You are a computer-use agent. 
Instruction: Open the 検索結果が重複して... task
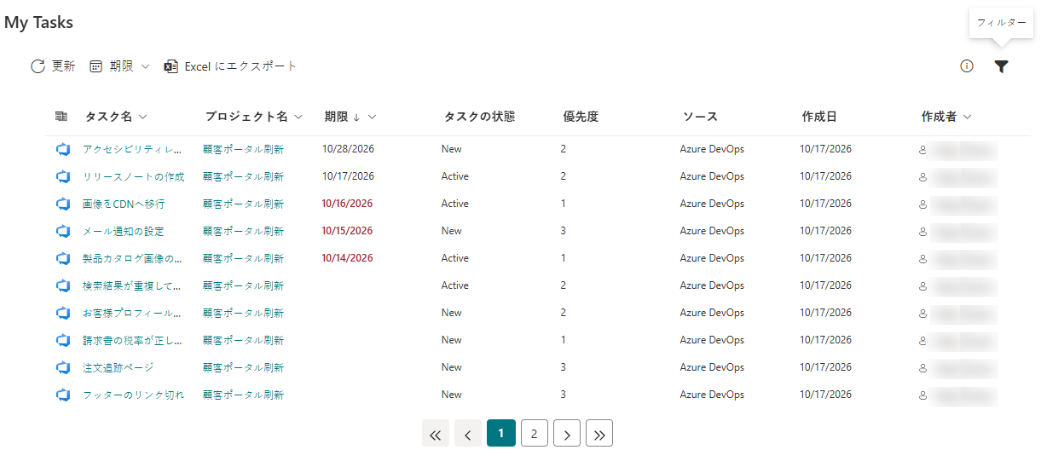tap(132, 285)
